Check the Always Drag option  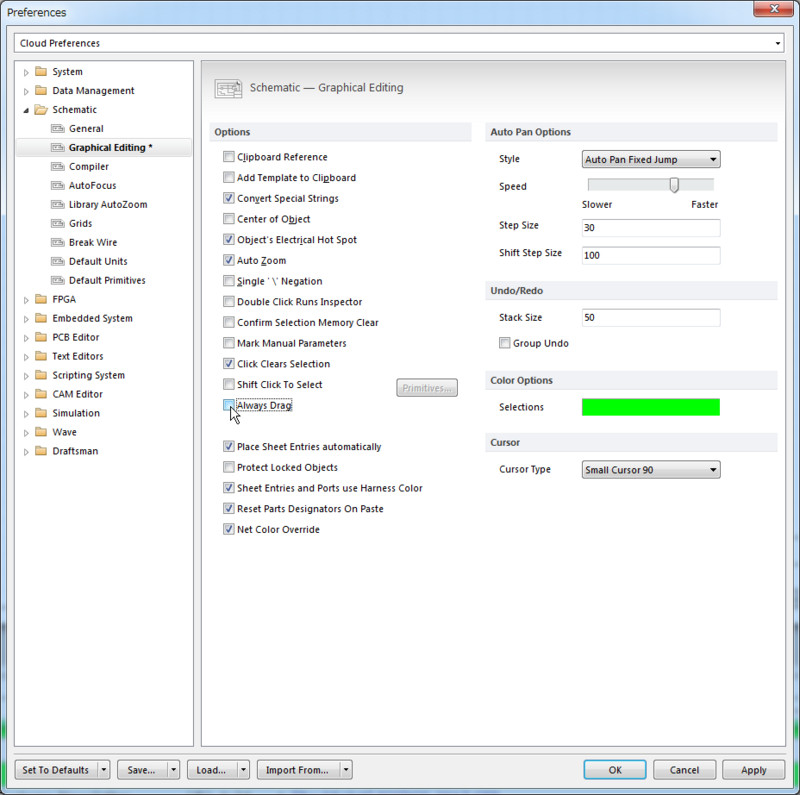click(229, 405)
